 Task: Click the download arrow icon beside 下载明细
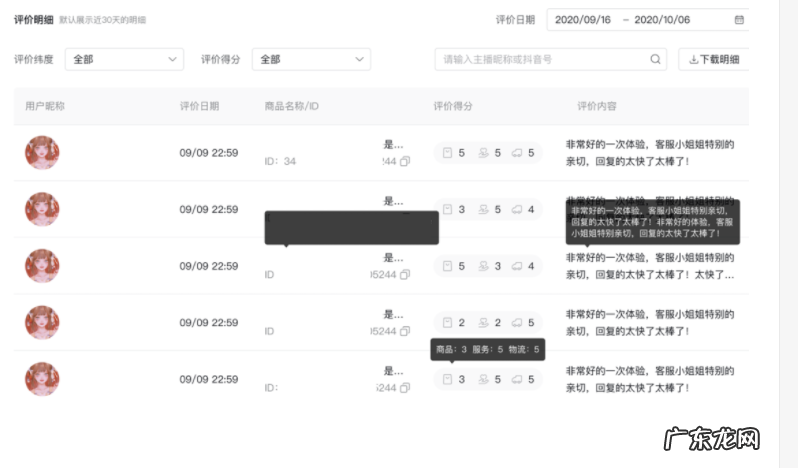[693, 60]
